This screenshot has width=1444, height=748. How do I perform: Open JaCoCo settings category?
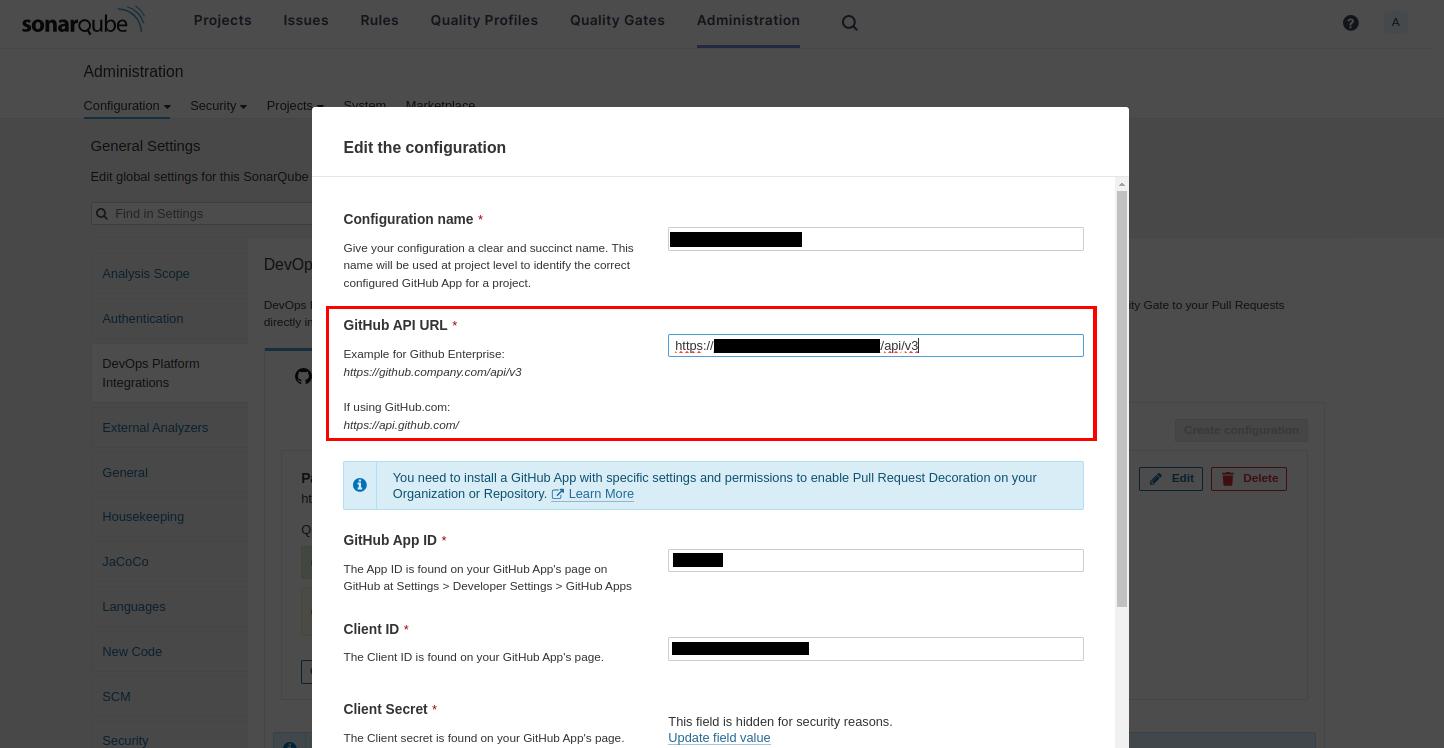(x=125, y=562)
